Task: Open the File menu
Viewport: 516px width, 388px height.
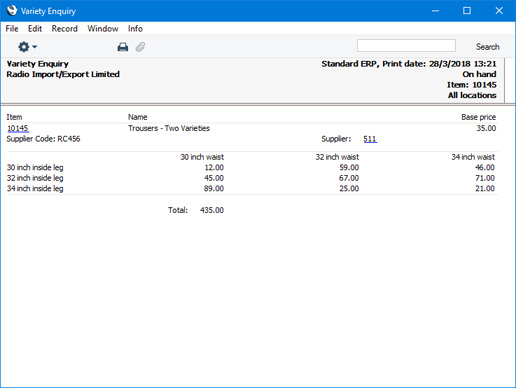Action: click(12, 29)
